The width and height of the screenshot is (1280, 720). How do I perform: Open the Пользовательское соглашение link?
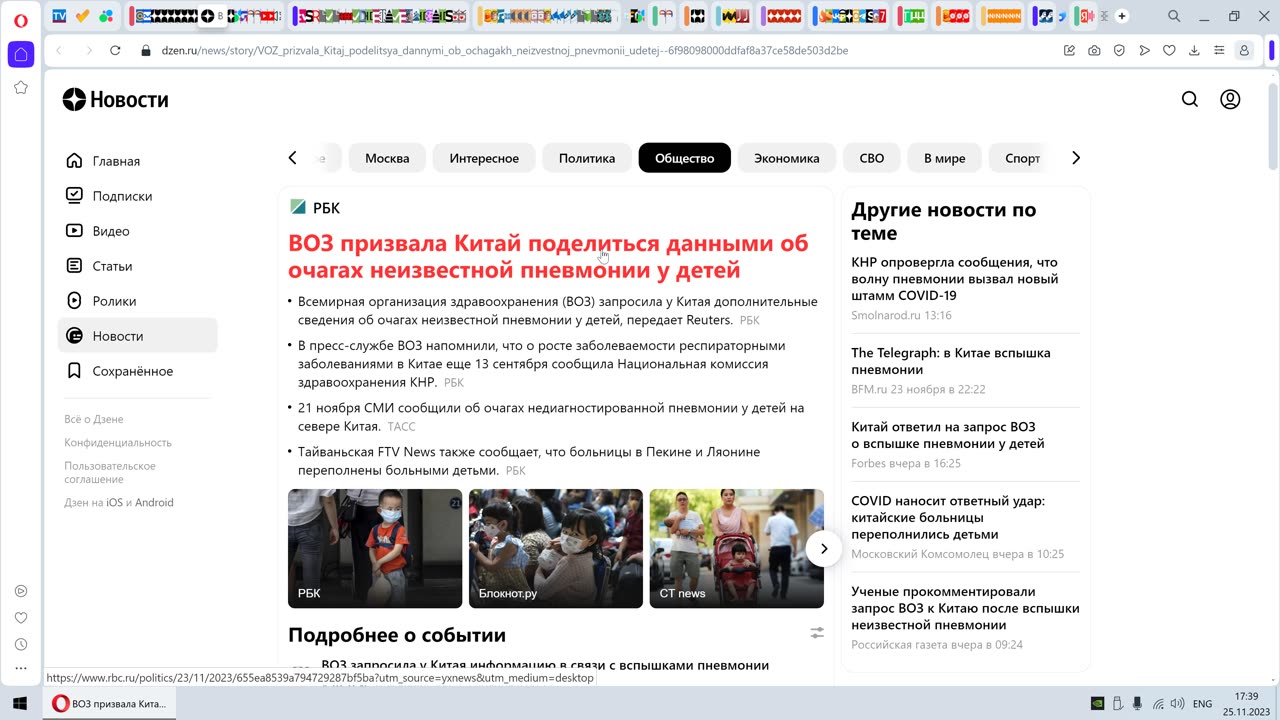tap(110, 472)
